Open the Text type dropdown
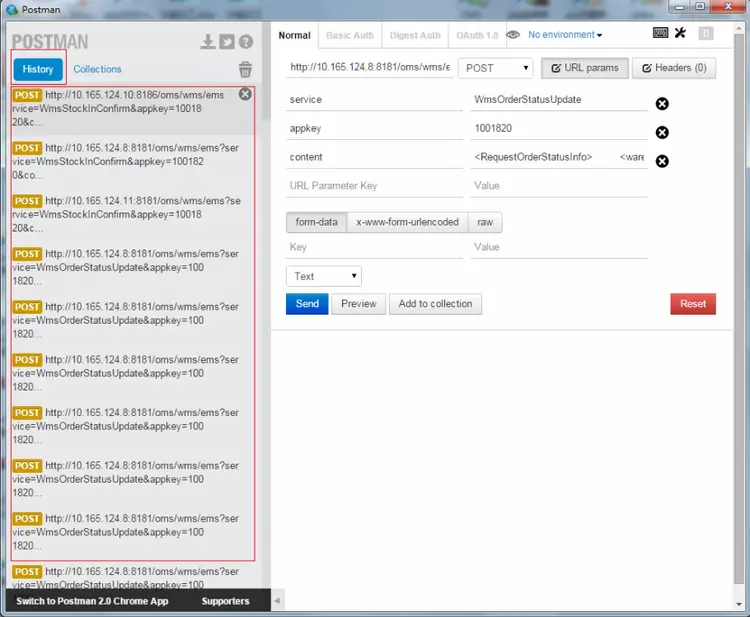 324,276
